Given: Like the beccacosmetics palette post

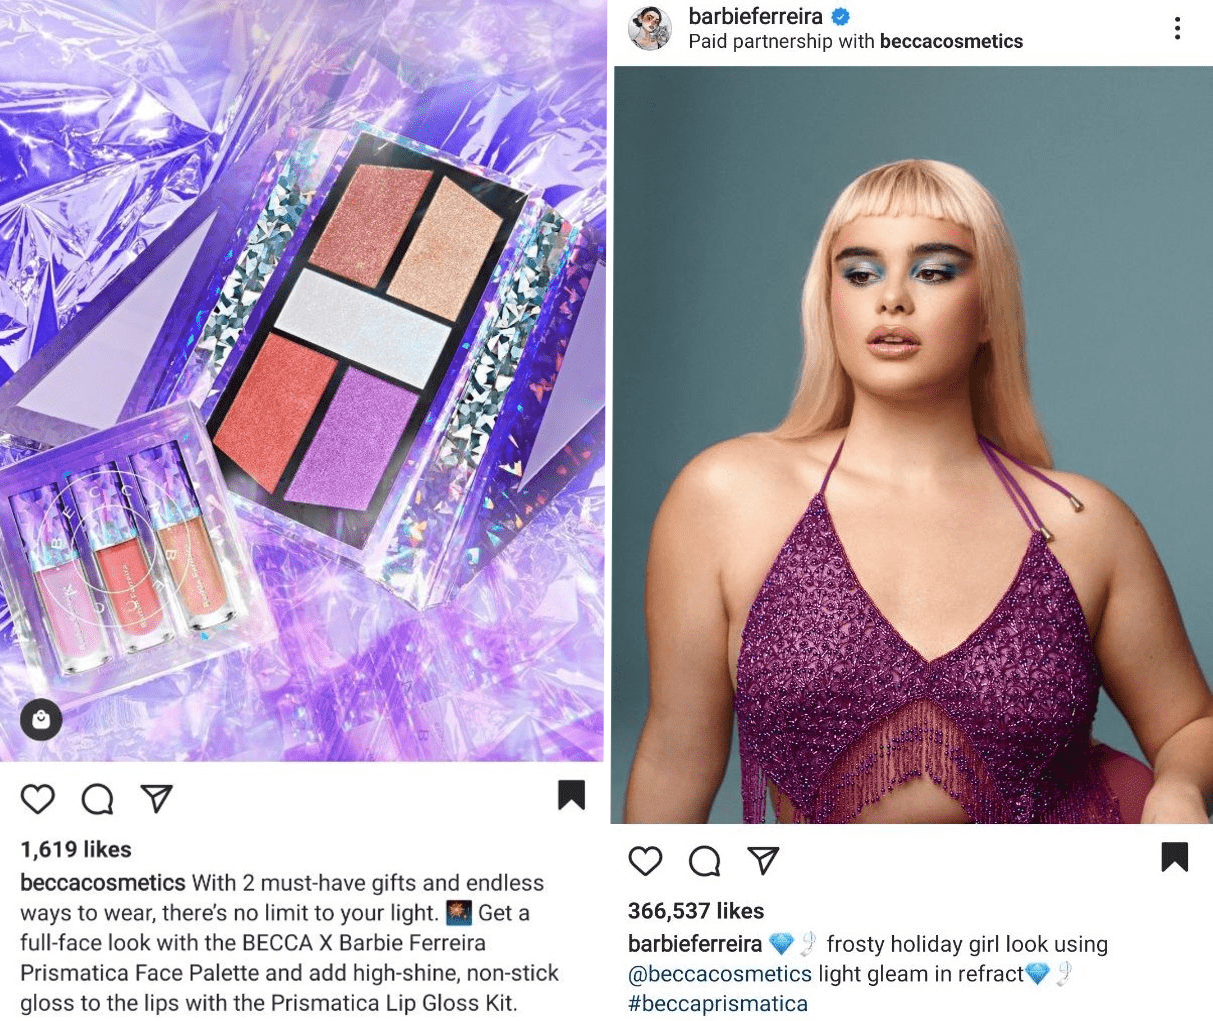Looking at the screenshot, I should click(x=38, y=798).
